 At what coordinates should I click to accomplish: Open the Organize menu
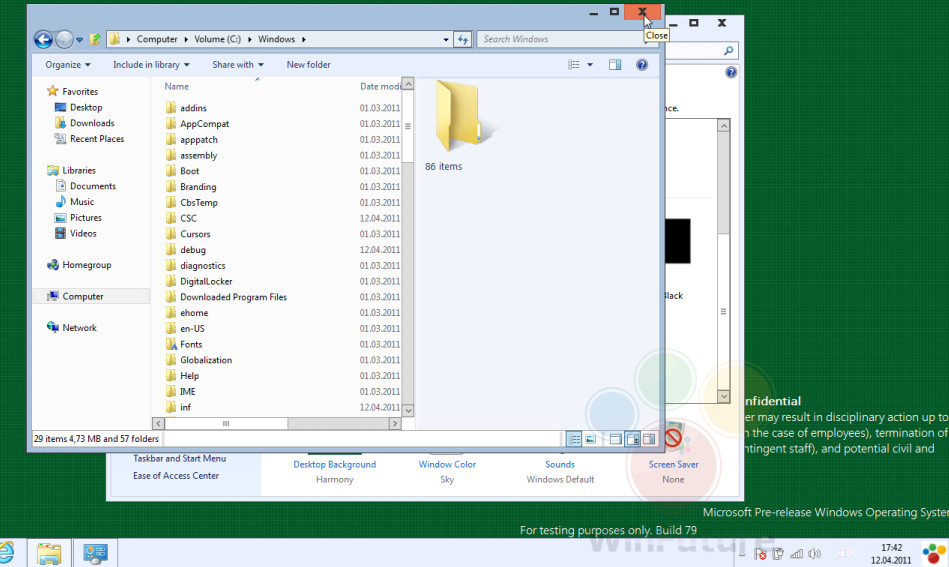pos(68,65)
